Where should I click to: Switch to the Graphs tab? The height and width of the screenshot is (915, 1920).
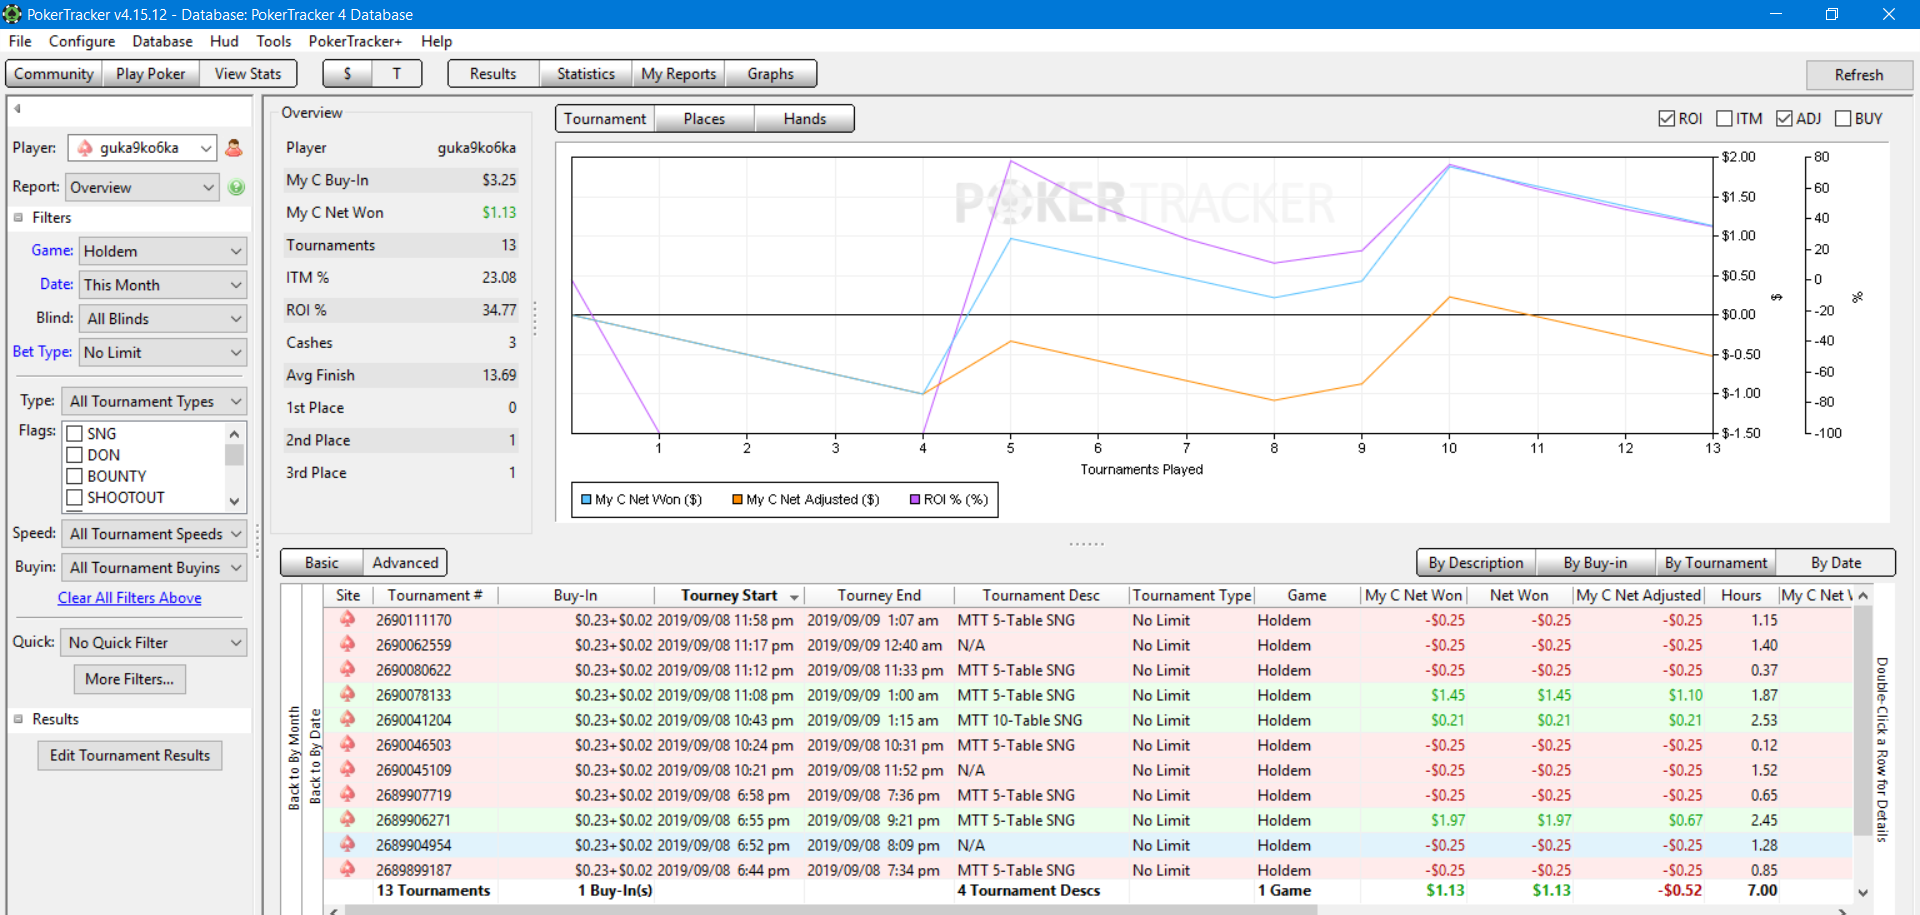click(770, 74)
